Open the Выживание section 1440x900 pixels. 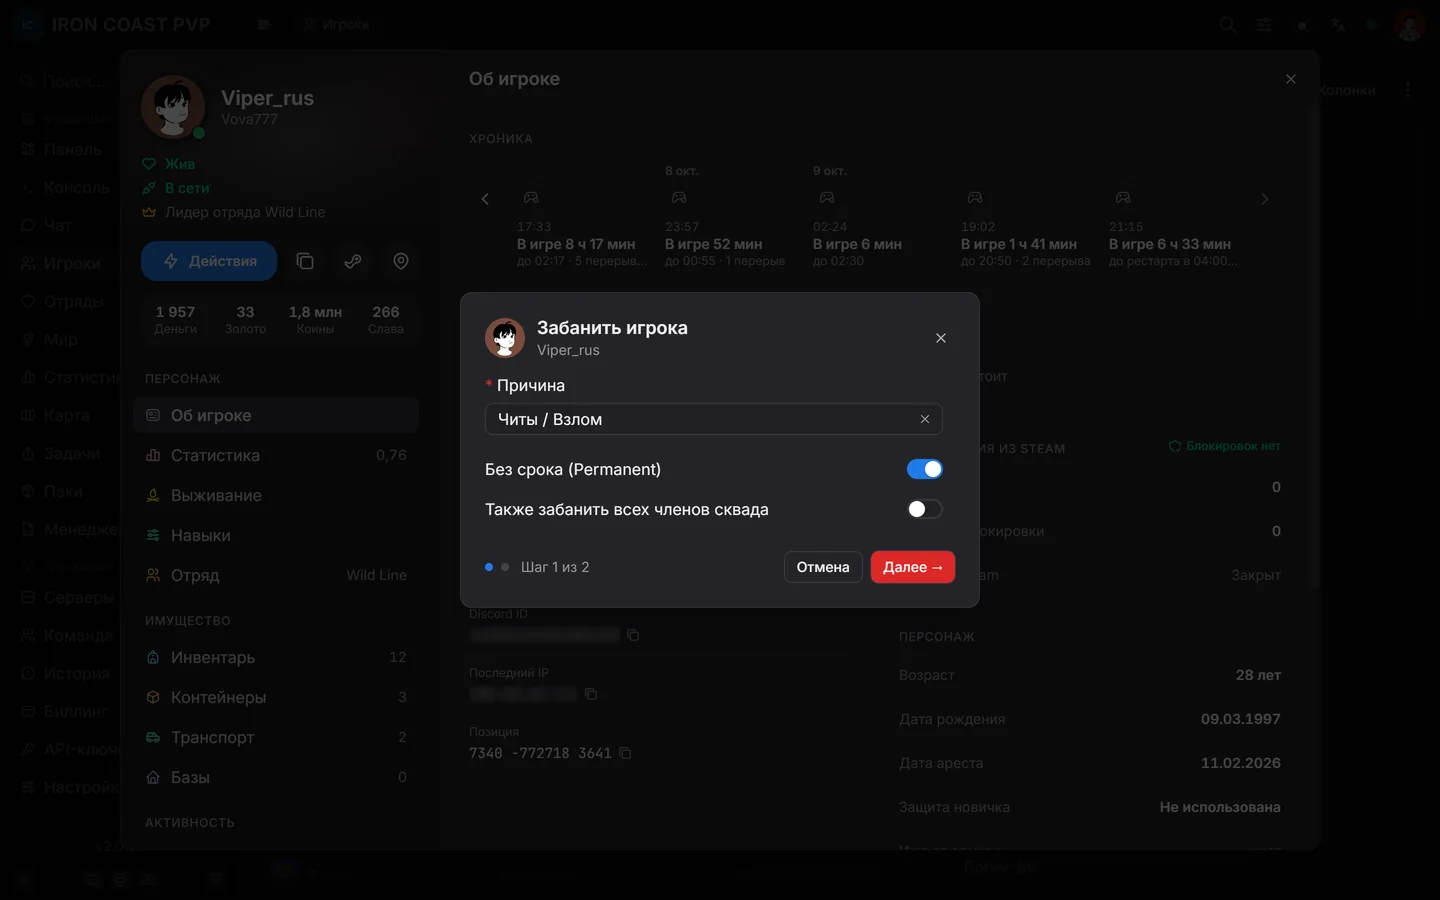[276, 495]
